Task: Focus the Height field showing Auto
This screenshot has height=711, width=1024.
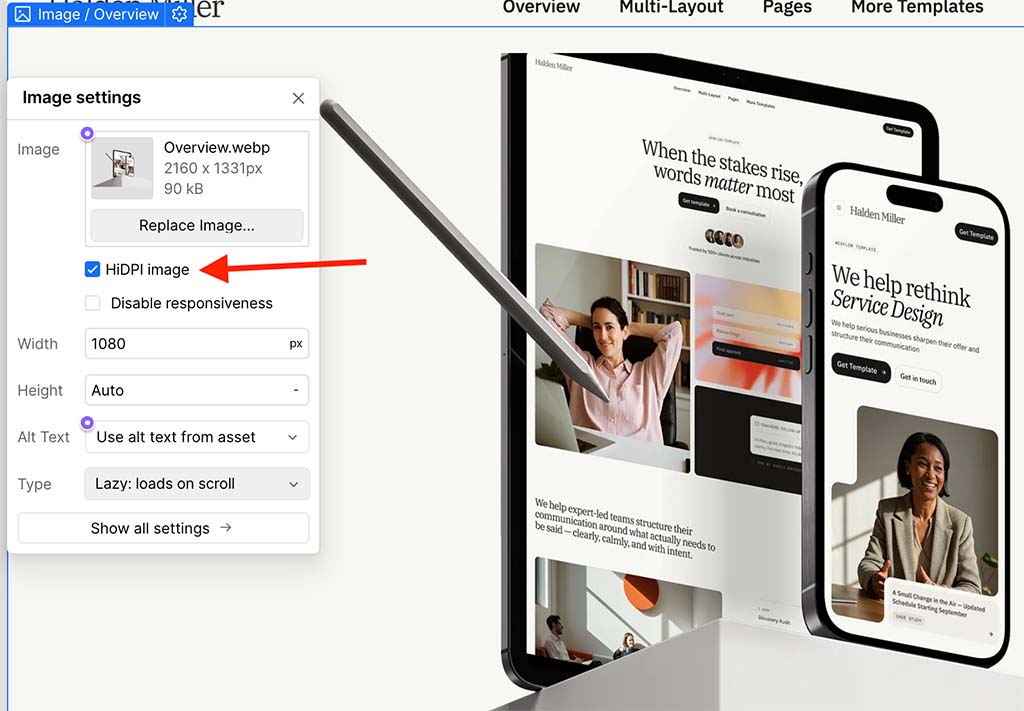Action: point(197,390)
